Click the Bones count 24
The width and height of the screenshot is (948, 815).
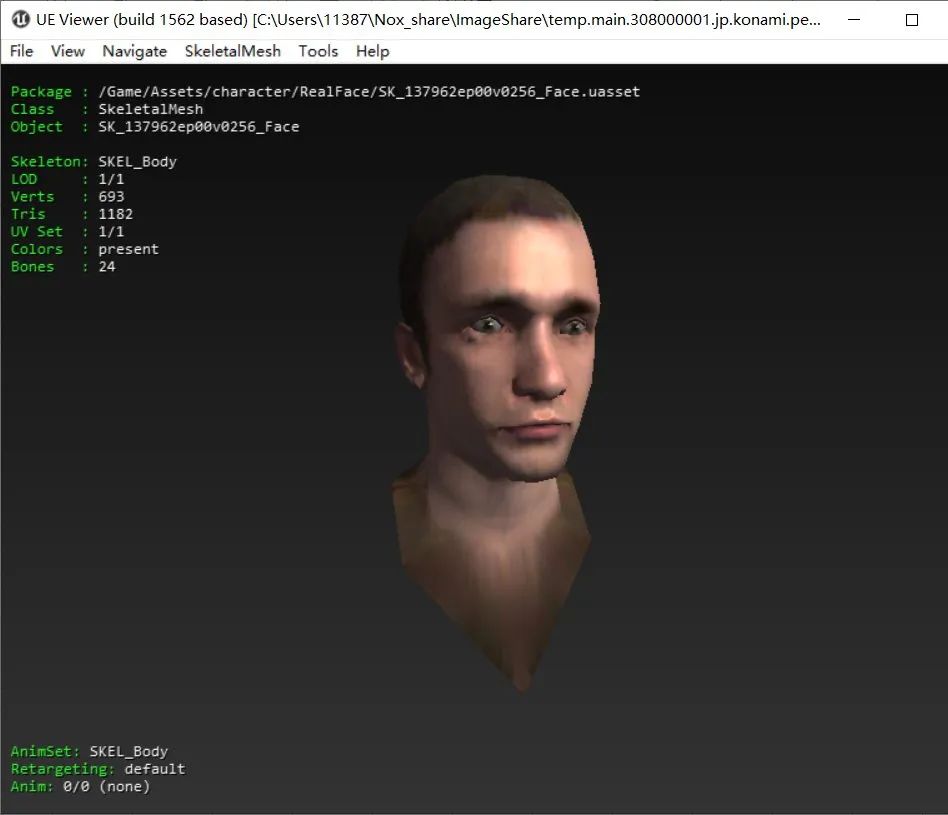coord(107,267)
